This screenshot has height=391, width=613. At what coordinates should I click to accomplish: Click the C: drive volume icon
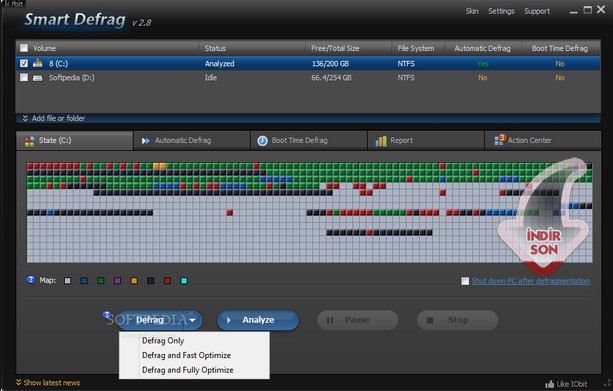click(38, 63)
